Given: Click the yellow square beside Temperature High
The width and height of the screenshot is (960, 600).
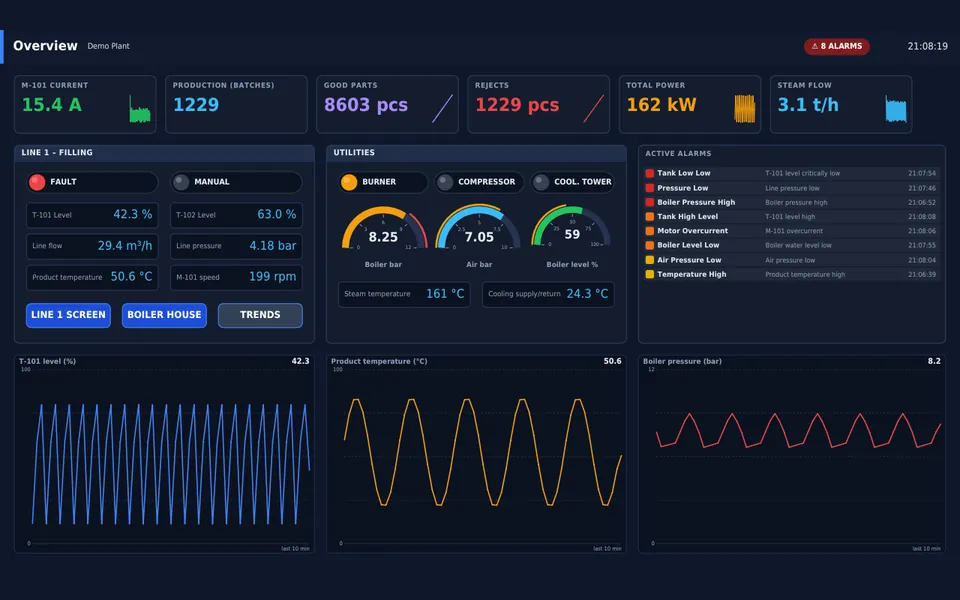Looking at the screenshot, I should (650, 274).
